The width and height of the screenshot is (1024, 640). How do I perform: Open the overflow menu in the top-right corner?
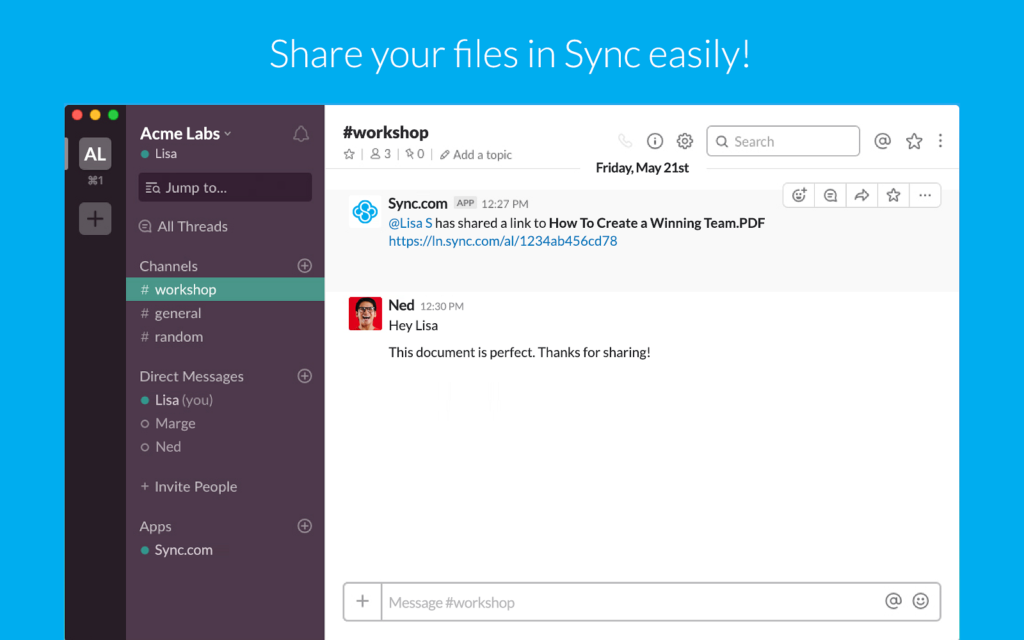tap(940, 141)
